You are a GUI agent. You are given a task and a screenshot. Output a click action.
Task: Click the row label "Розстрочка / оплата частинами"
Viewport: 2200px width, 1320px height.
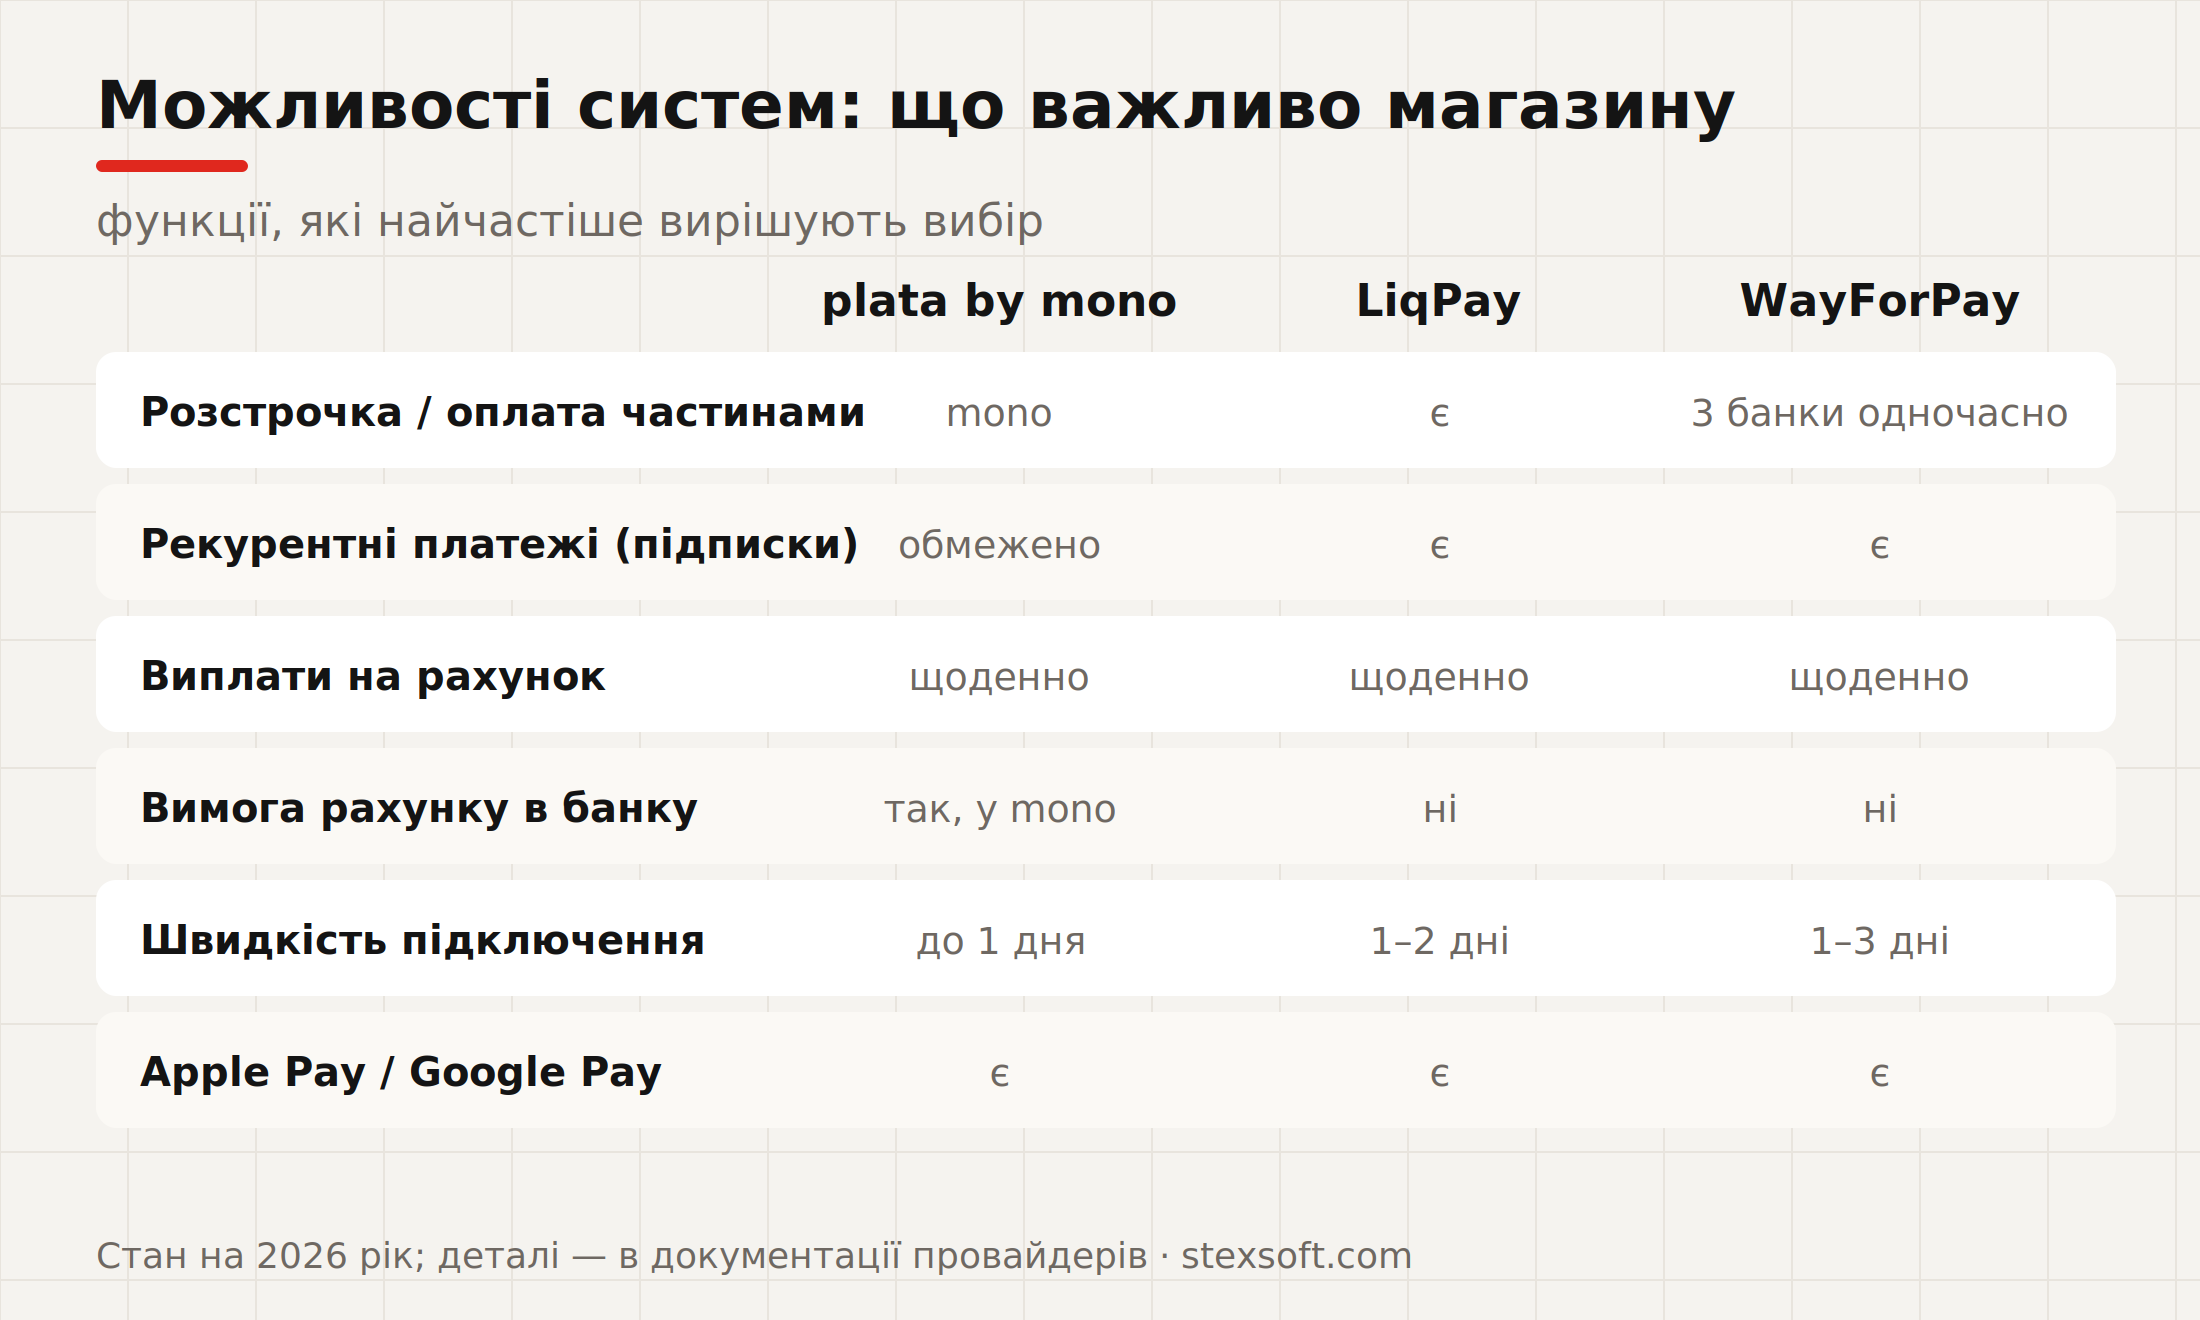tap(502, 412)
